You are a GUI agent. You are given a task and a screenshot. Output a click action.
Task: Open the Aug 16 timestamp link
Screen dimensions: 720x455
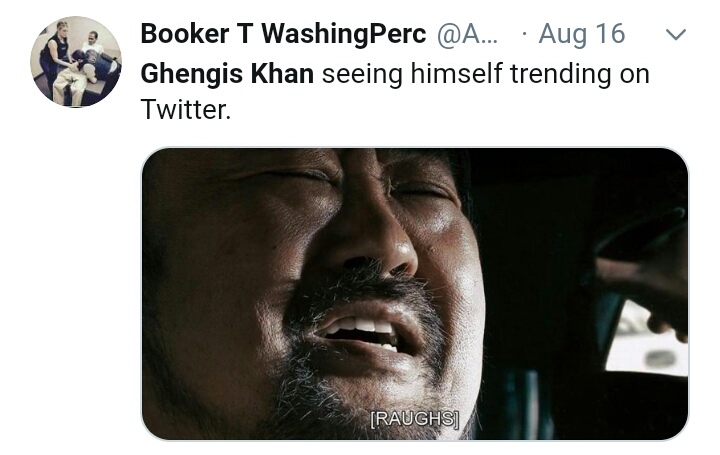pyautogui.click(x=582, y=34)
